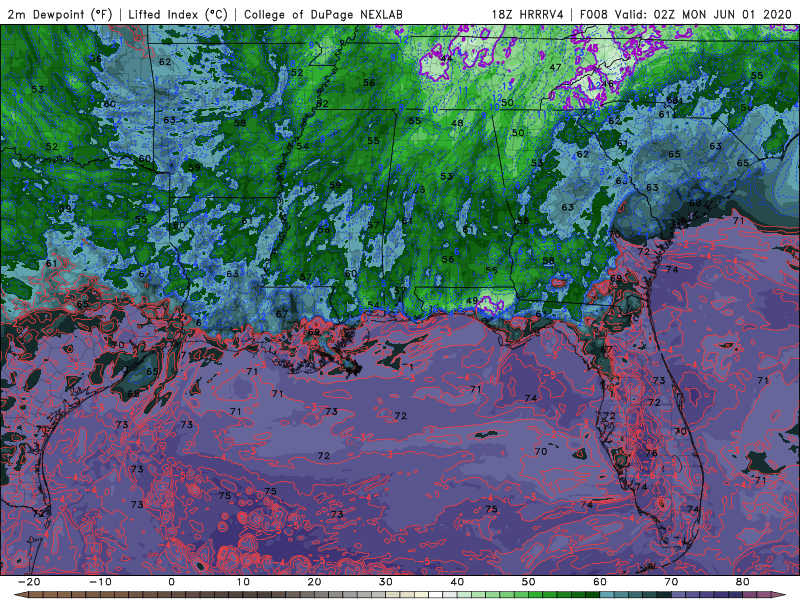Click the '2m Dewpoint (°F)' title text

[x=60, y=14]
